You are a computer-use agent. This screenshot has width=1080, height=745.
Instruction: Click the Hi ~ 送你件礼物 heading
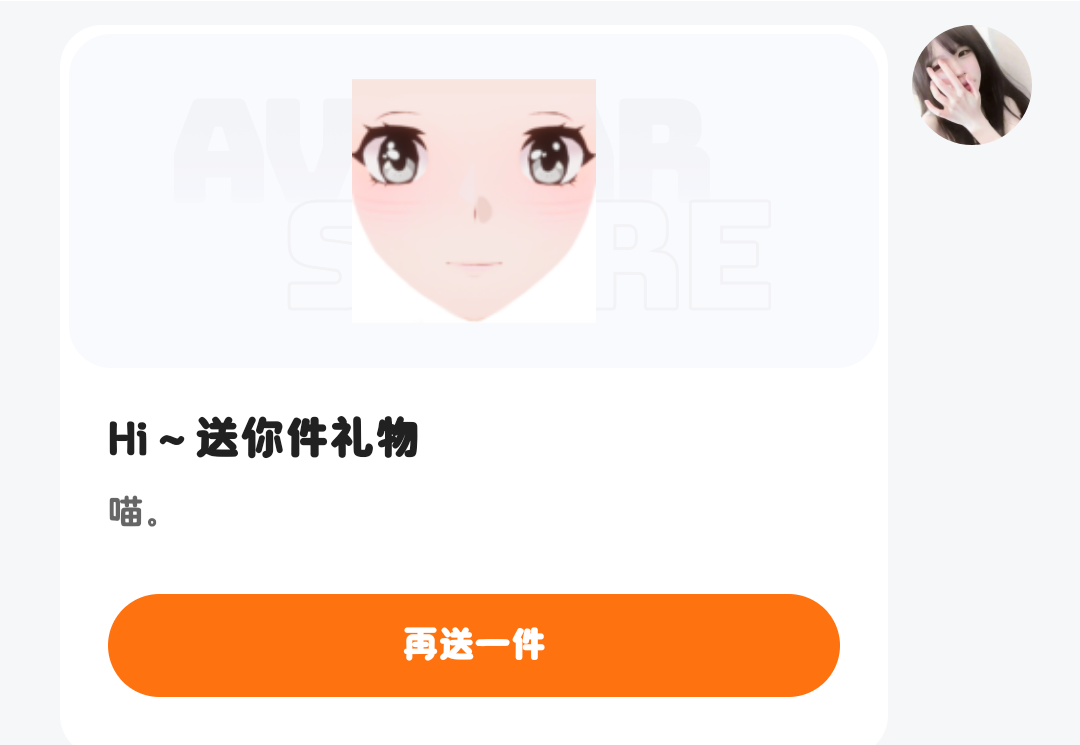pyautogui.click(x=263, y=438)
